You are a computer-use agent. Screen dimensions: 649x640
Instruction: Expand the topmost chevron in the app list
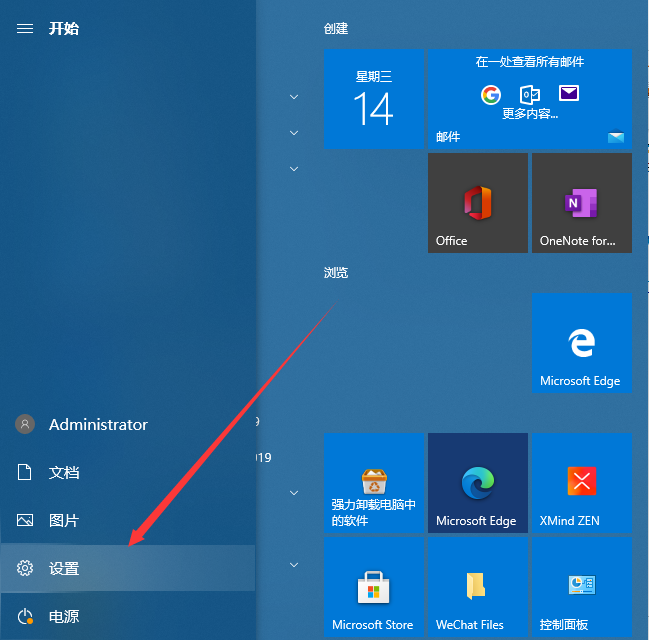click(294, 97)
